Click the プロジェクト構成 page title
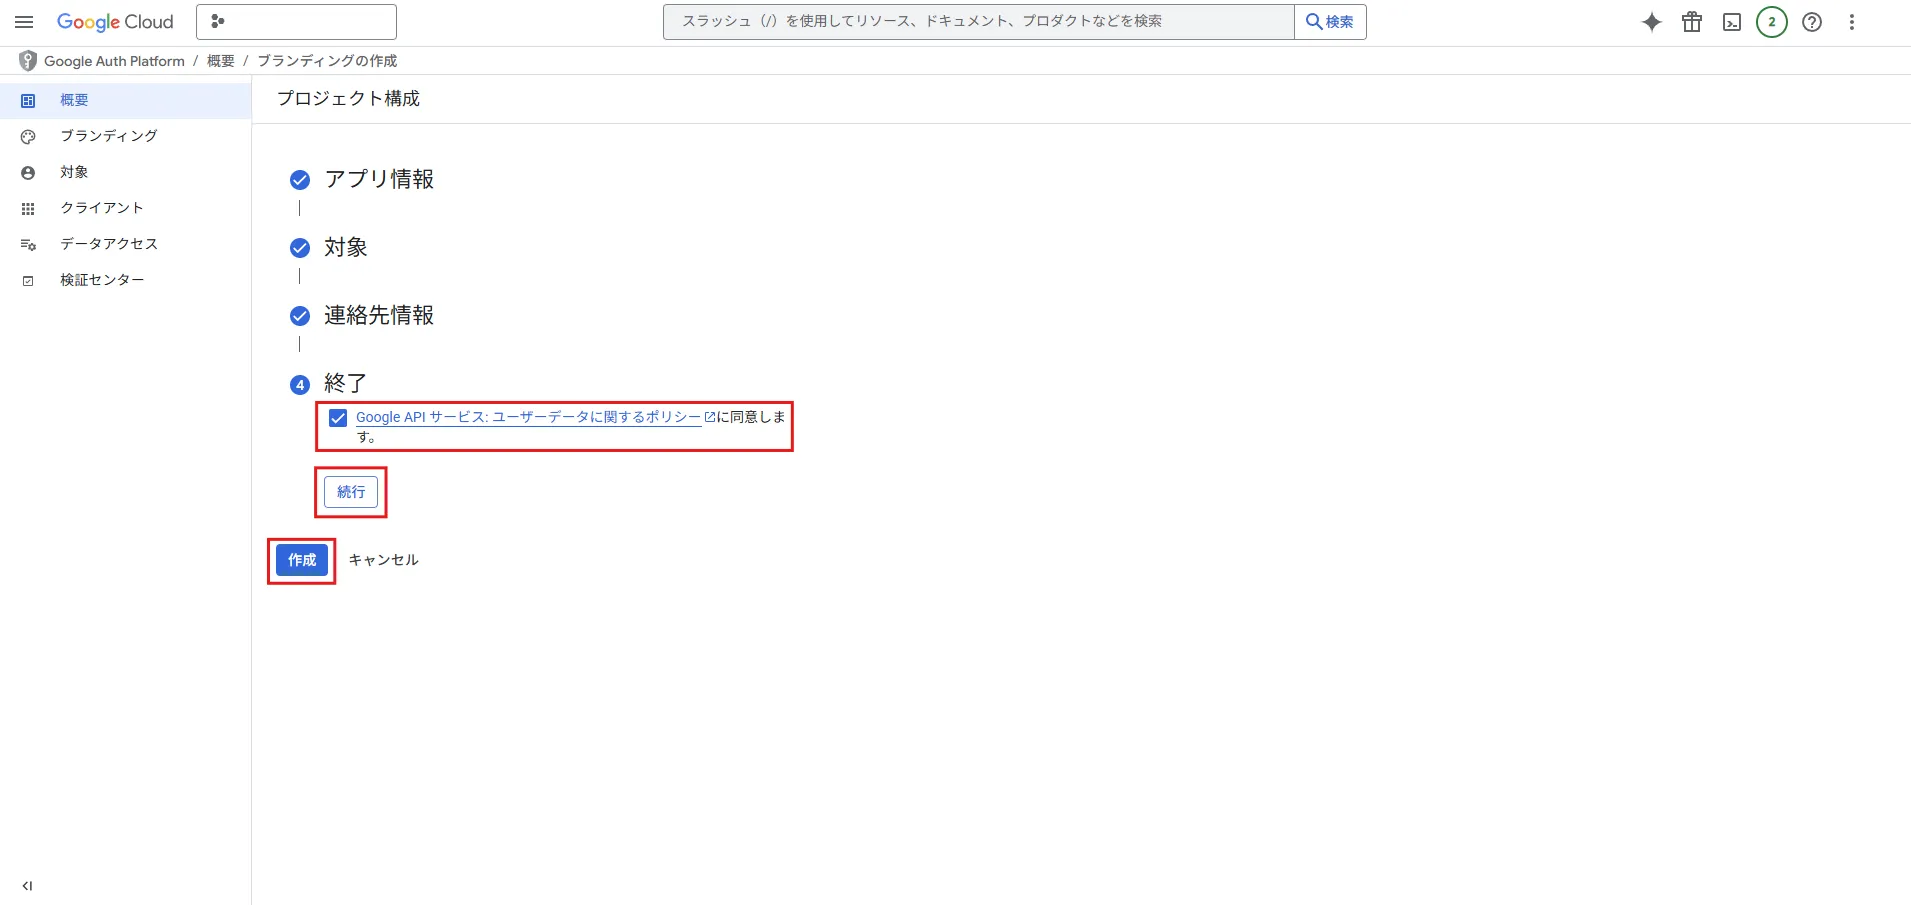Image resolution: width=1911 pixels, height=905 pixels. [348, 98]
